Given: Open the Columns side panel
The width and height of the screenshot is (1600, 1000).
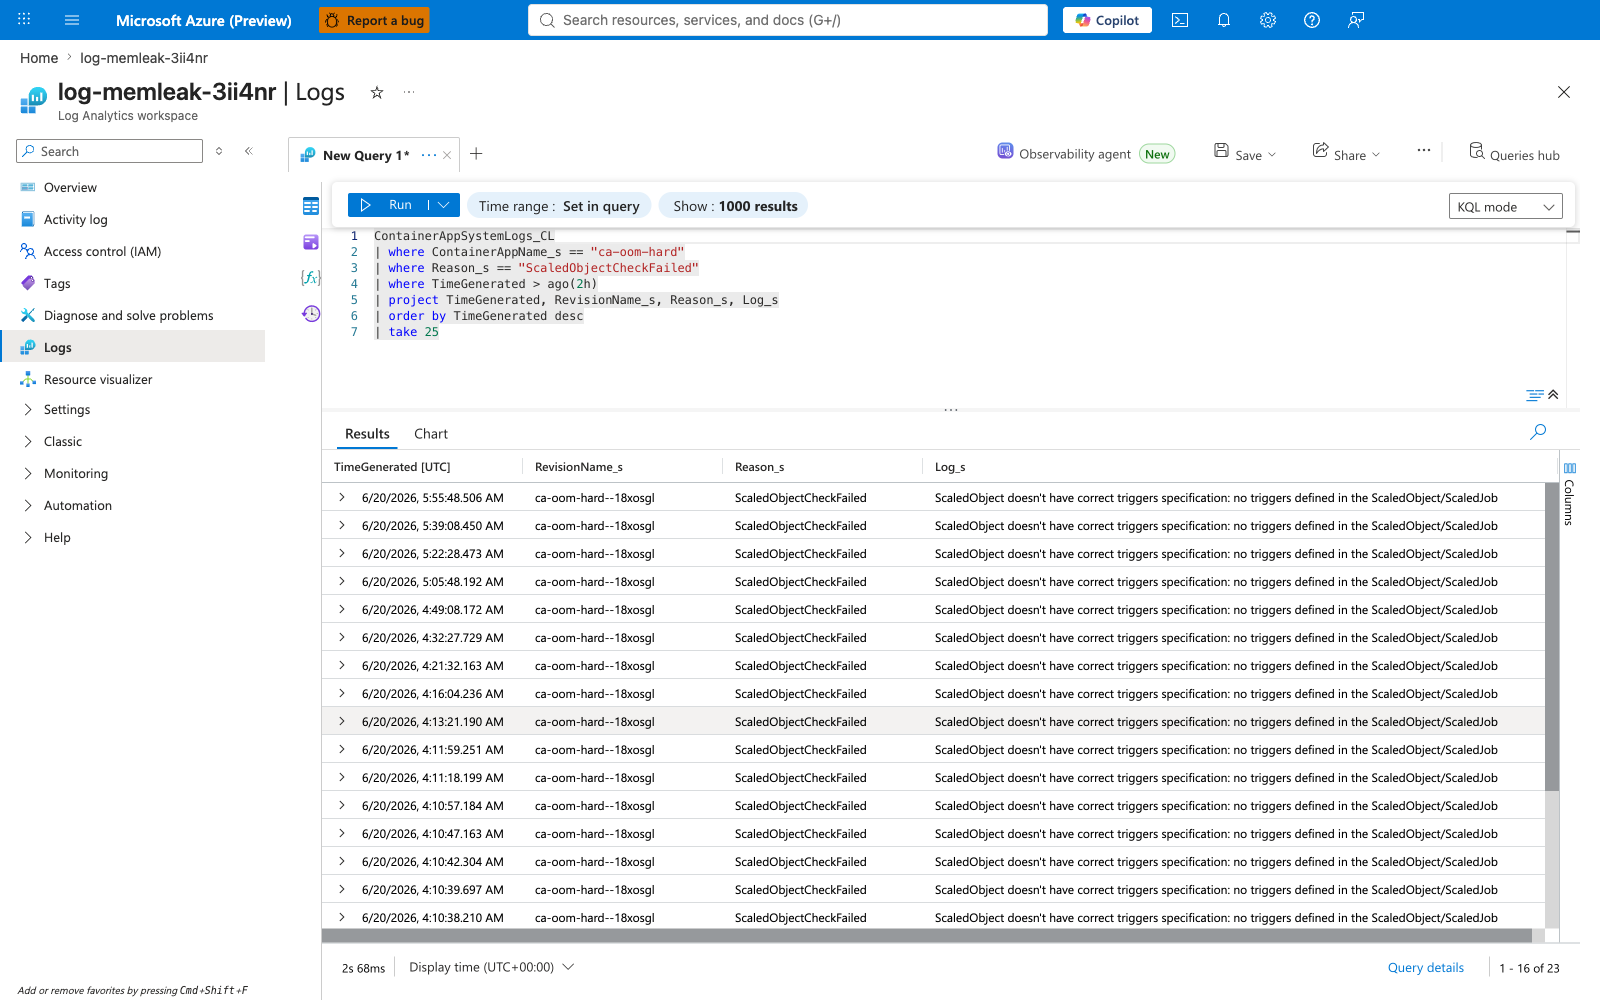Looking at the screenshot, I should pyautogui.click(x=1569, y=494).
